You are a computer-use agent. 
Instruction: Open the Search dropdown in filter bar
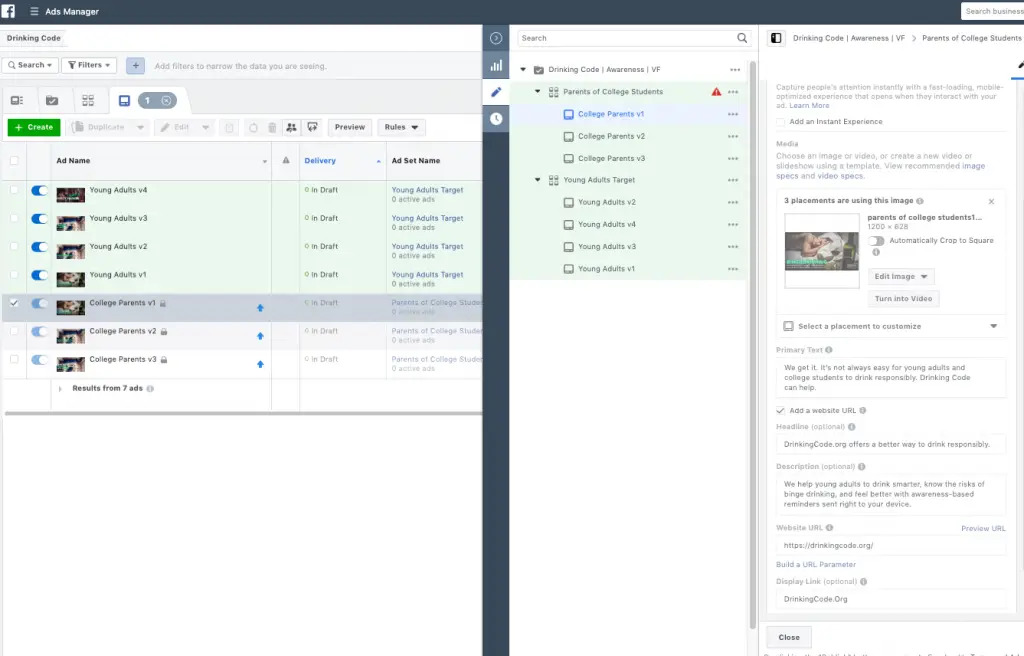pyautogui.click(x=30, y=65)
